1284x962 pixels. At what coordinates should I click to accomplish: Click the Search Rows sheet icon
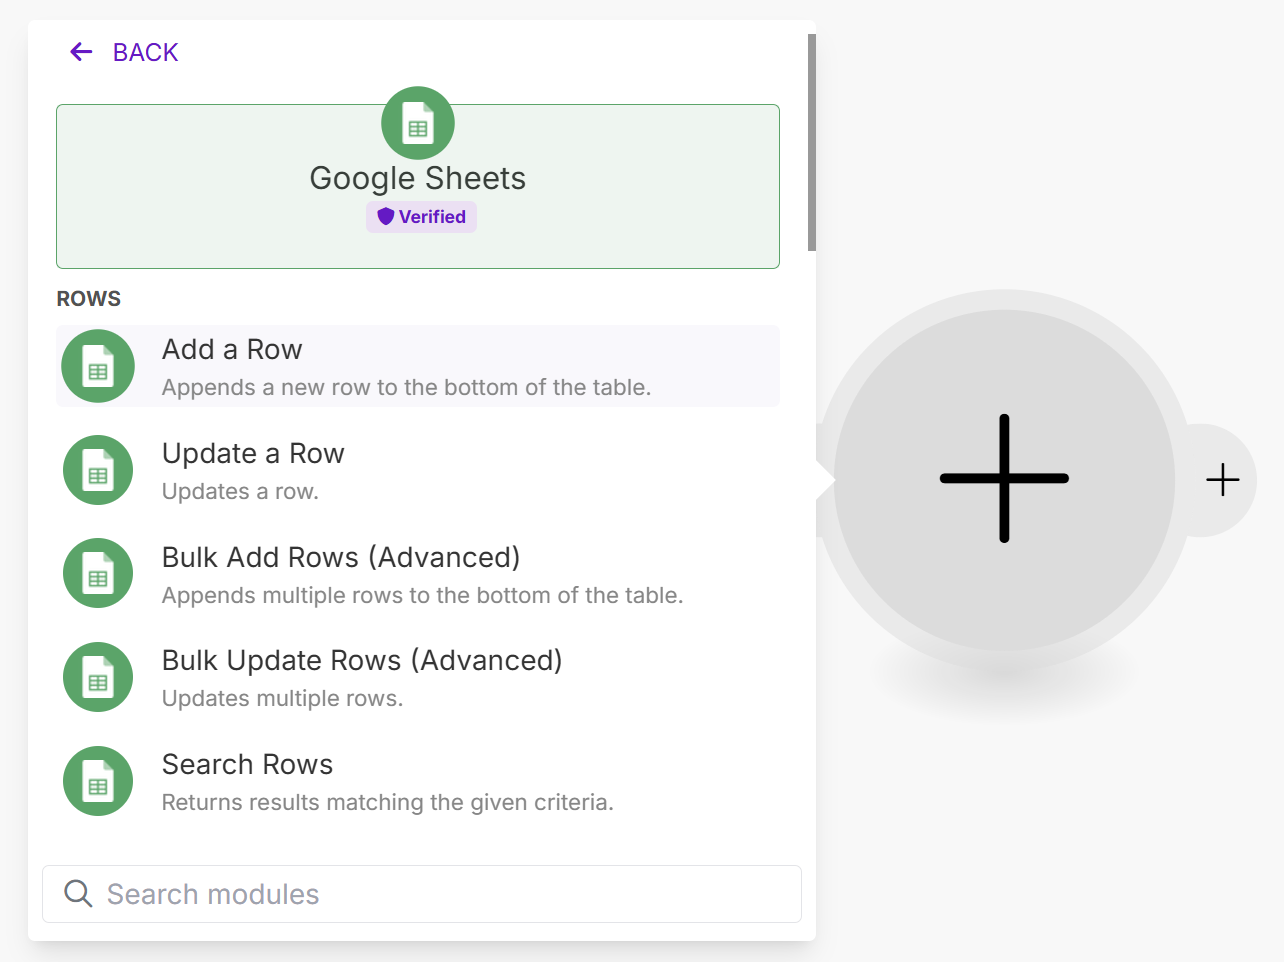click(98, 781)
